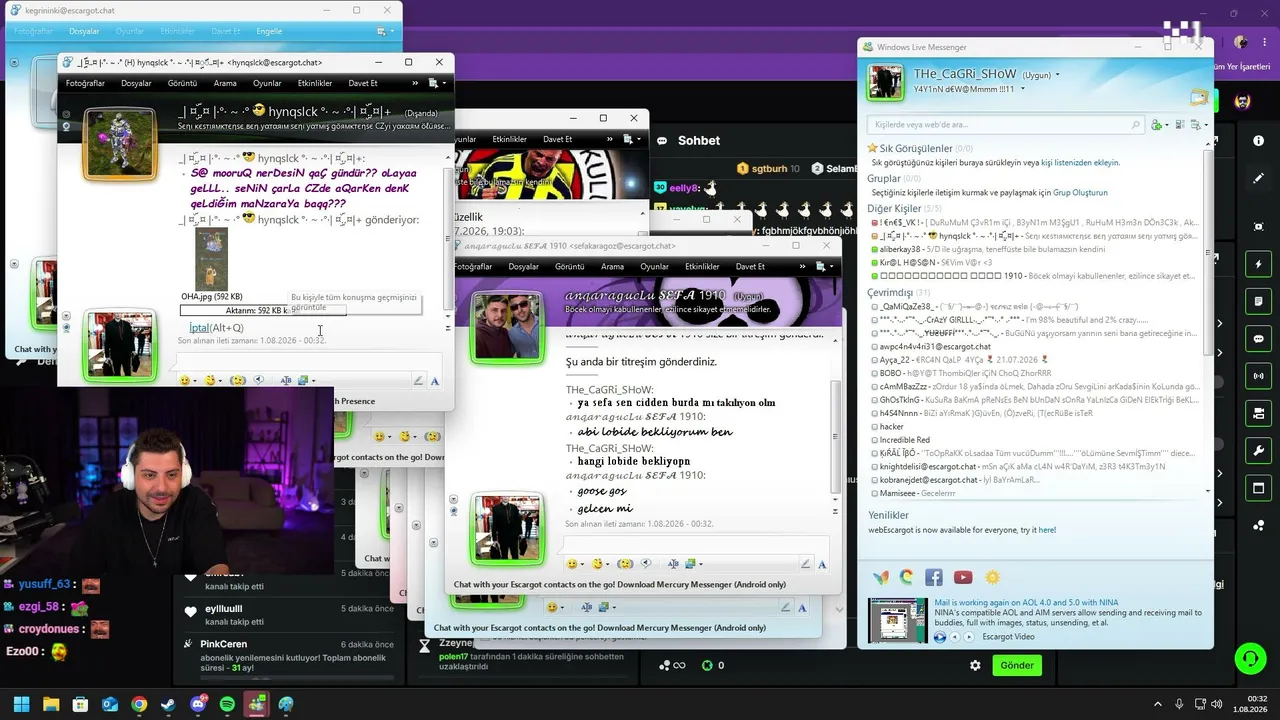Click the handwriting pen icon in SEFA chat

point(805,564)
